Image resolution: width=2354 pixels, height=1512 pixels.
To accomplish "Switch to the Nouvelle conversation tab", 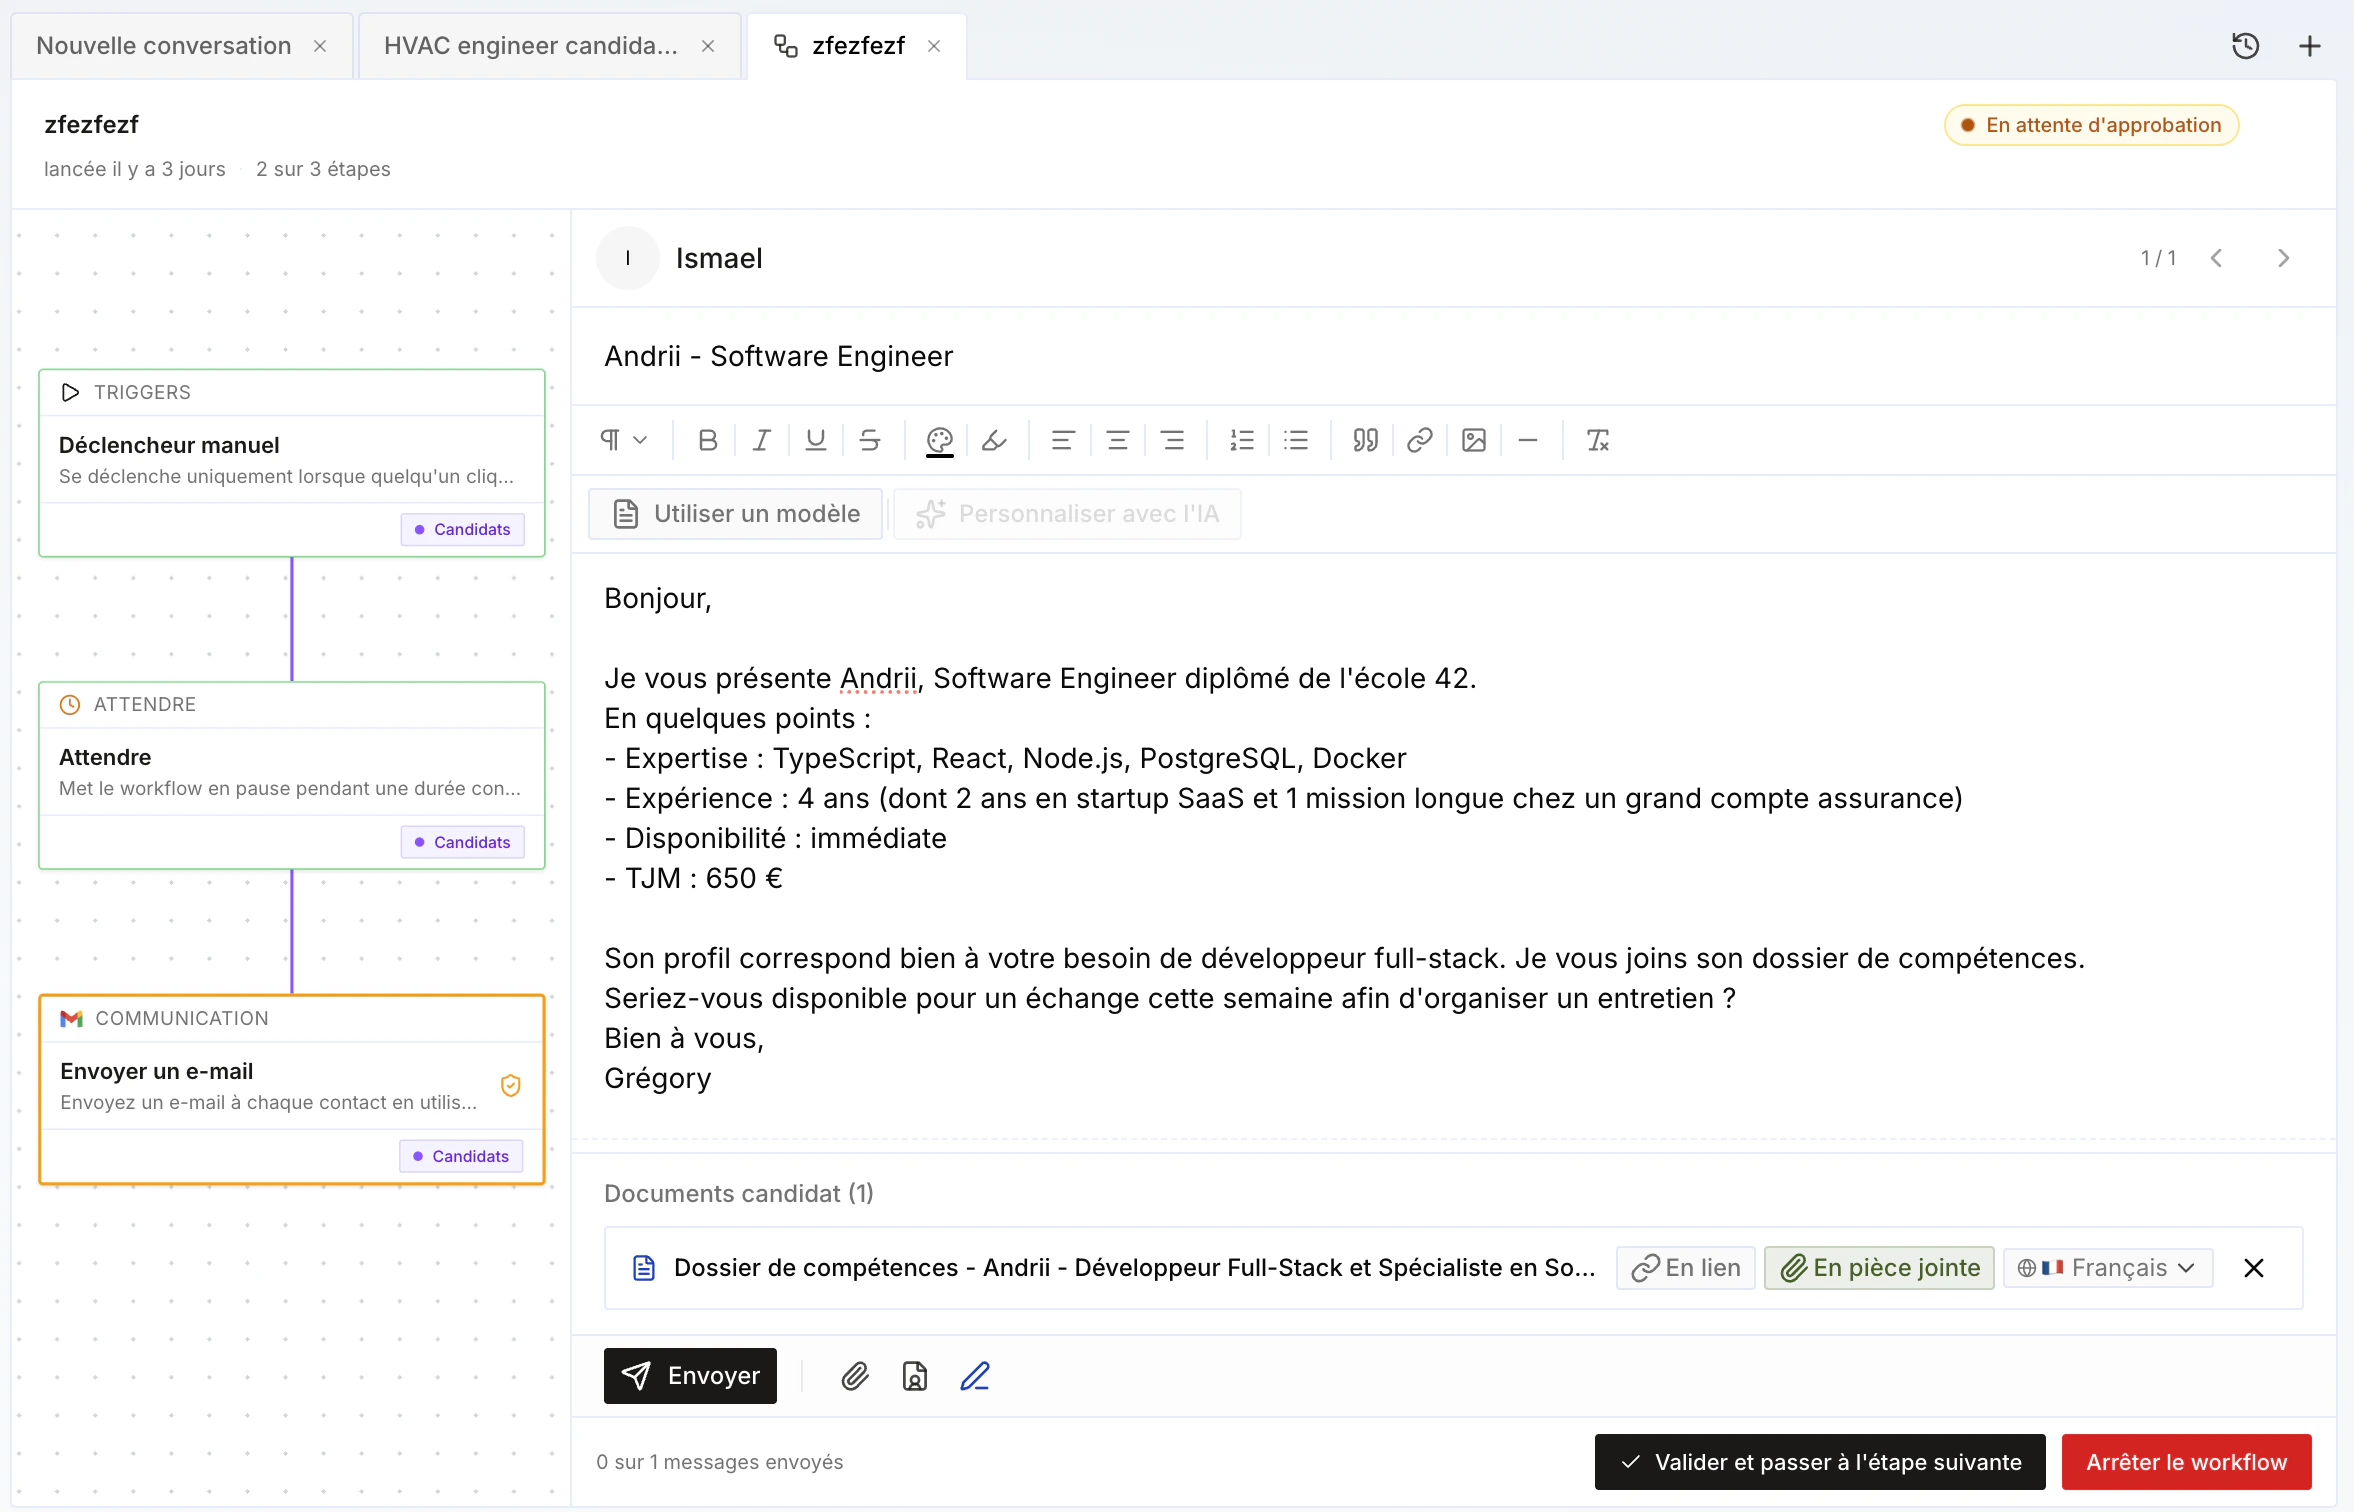I will point(164,46).
